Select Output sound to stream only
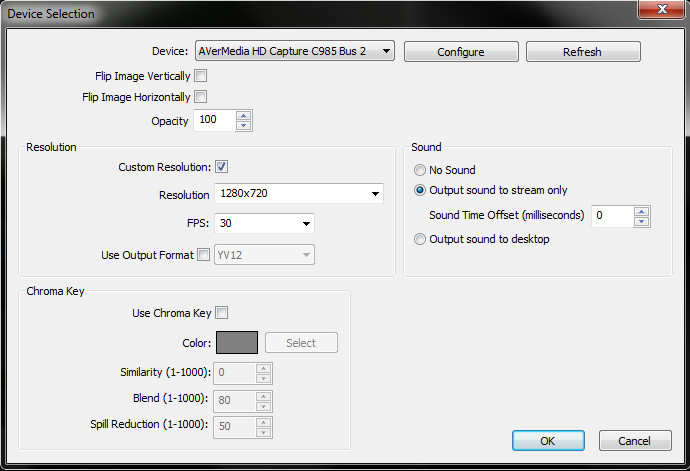The height and width of the screenshot is (471, 690). [x=420, y=190]
